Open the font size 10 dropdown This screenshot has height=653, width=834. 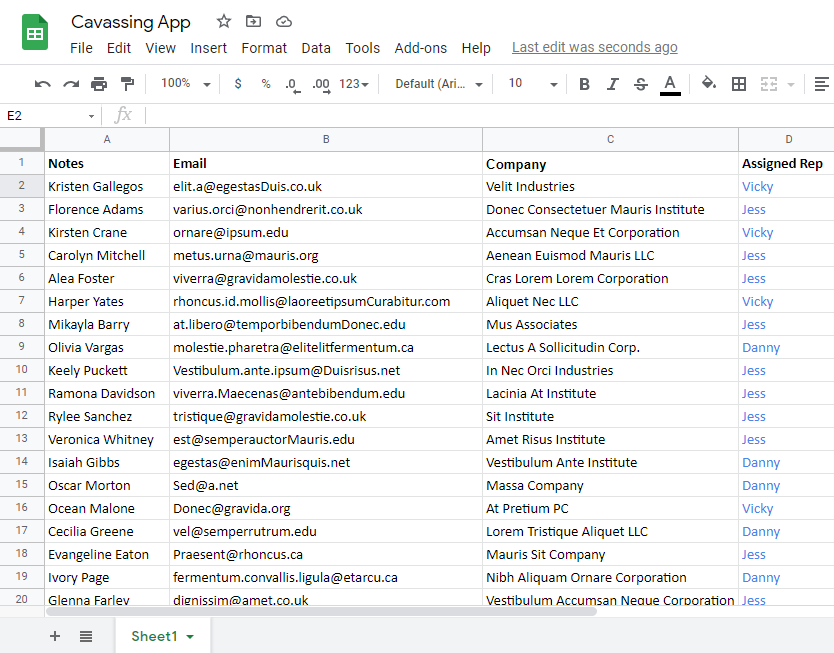click(x=533, y=83)
